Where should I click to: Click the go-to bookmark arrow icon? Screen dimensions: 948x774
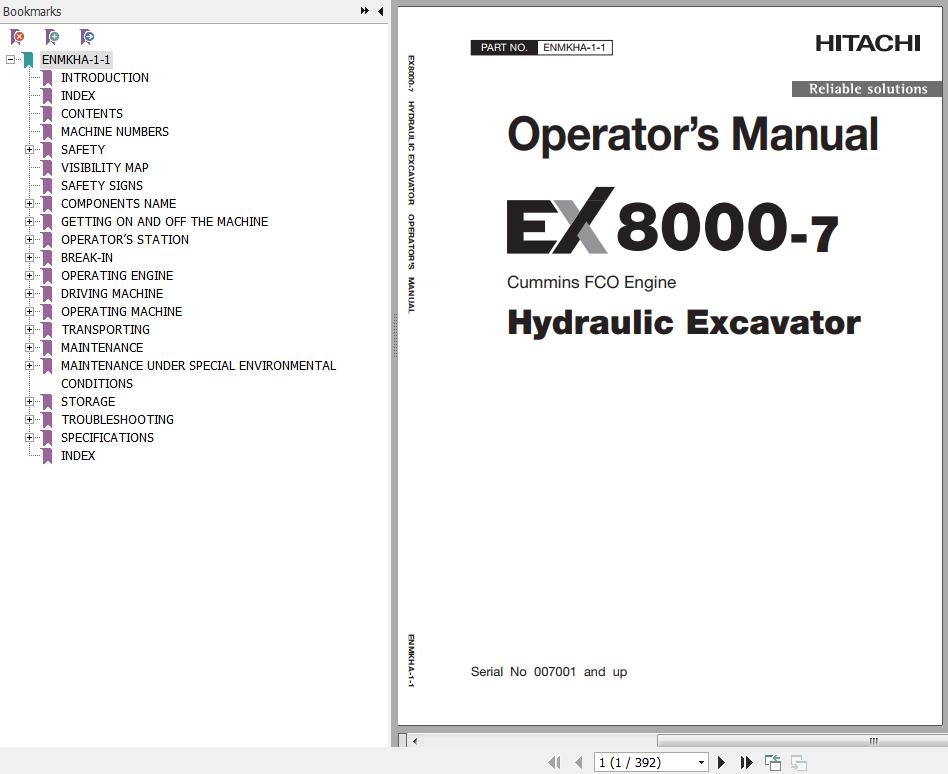point(87,37)
